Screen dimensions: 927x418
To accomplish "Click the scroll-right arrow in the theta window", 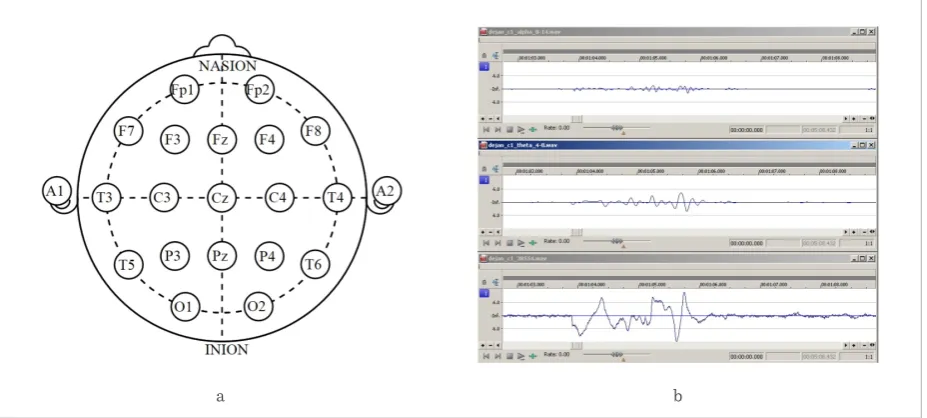I will [x=846, y=232].
